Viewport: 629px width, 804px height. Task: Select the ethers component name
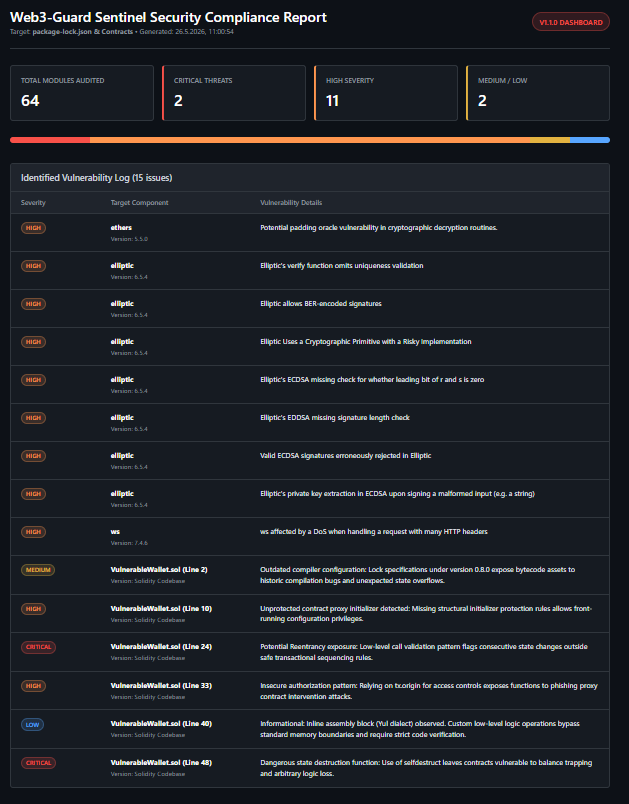[121, 228]
